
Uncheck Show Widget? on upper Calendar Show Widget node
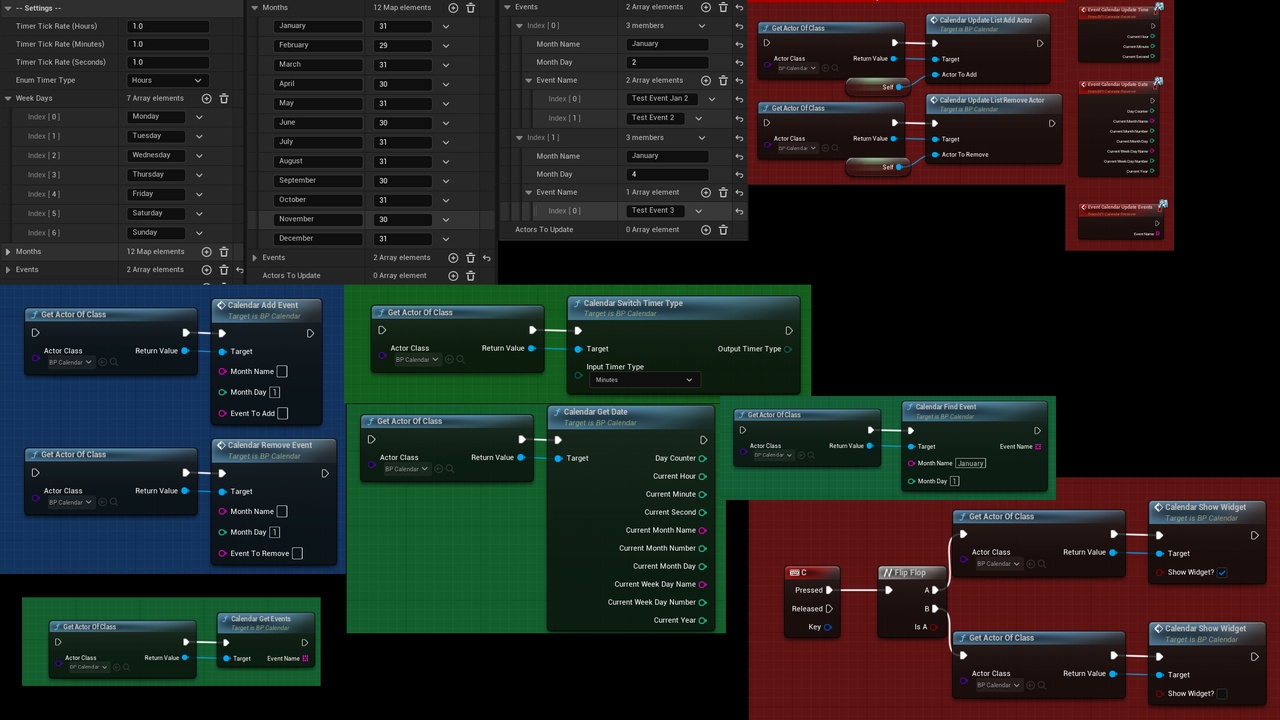(x=1222, y=573)
